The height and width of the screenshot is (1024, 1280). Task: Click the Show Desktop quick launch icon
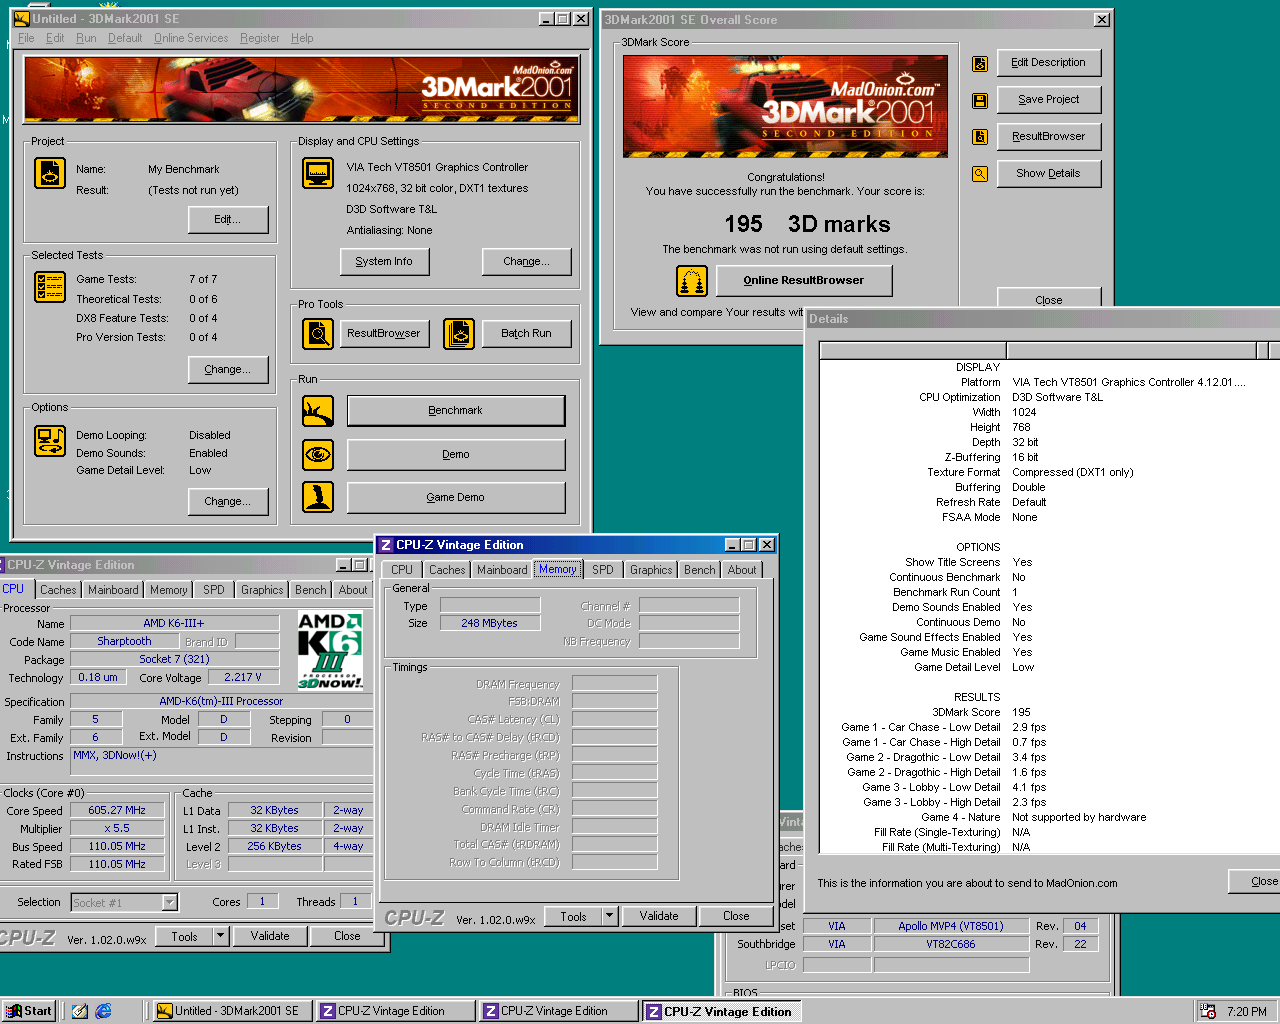[x=80, y=1011]
